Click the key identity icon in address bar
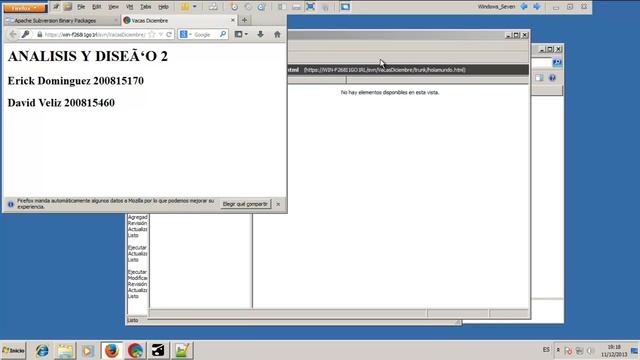Viewport: 640px width, 360px height. pos(25,34)
